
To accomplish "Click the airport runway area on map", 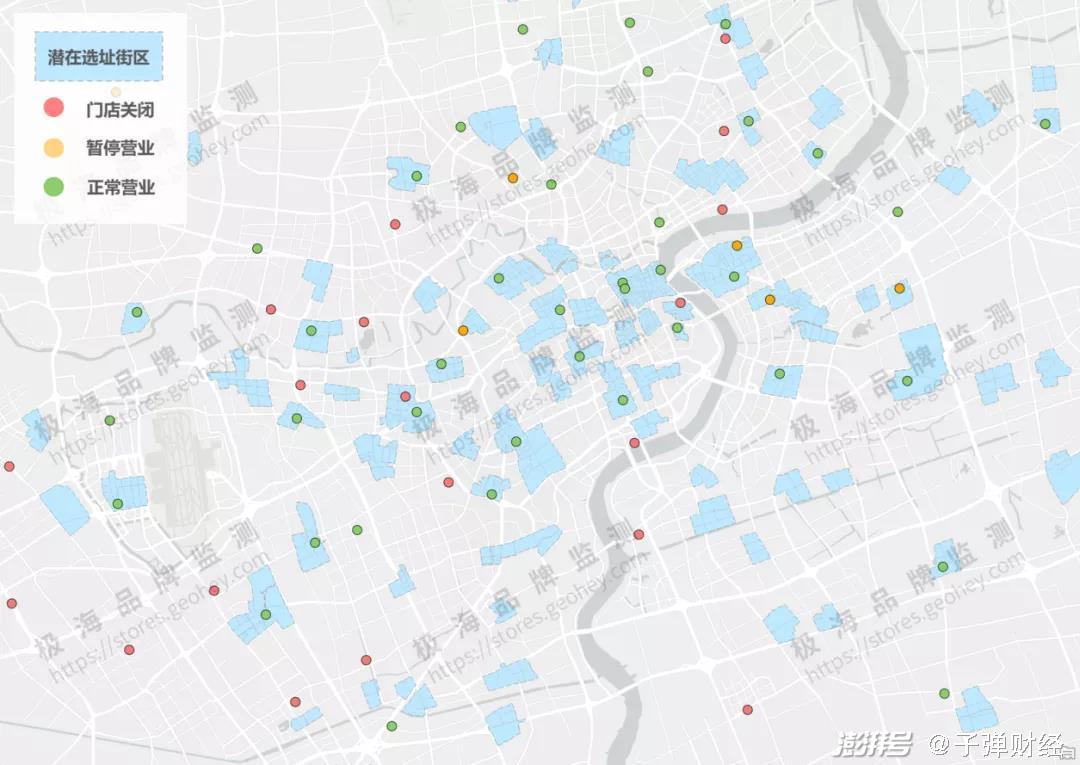I will 180,467.
